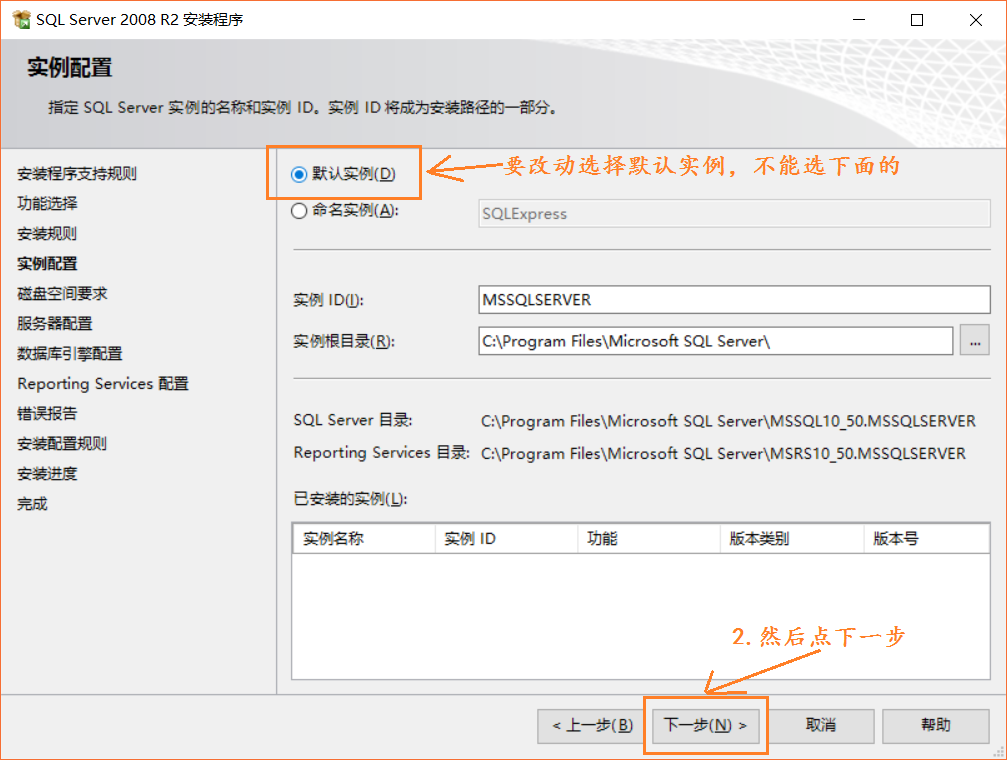
Task: Click the 实例 ID field containing MSSQLSERVER
Action: point(734,299)
